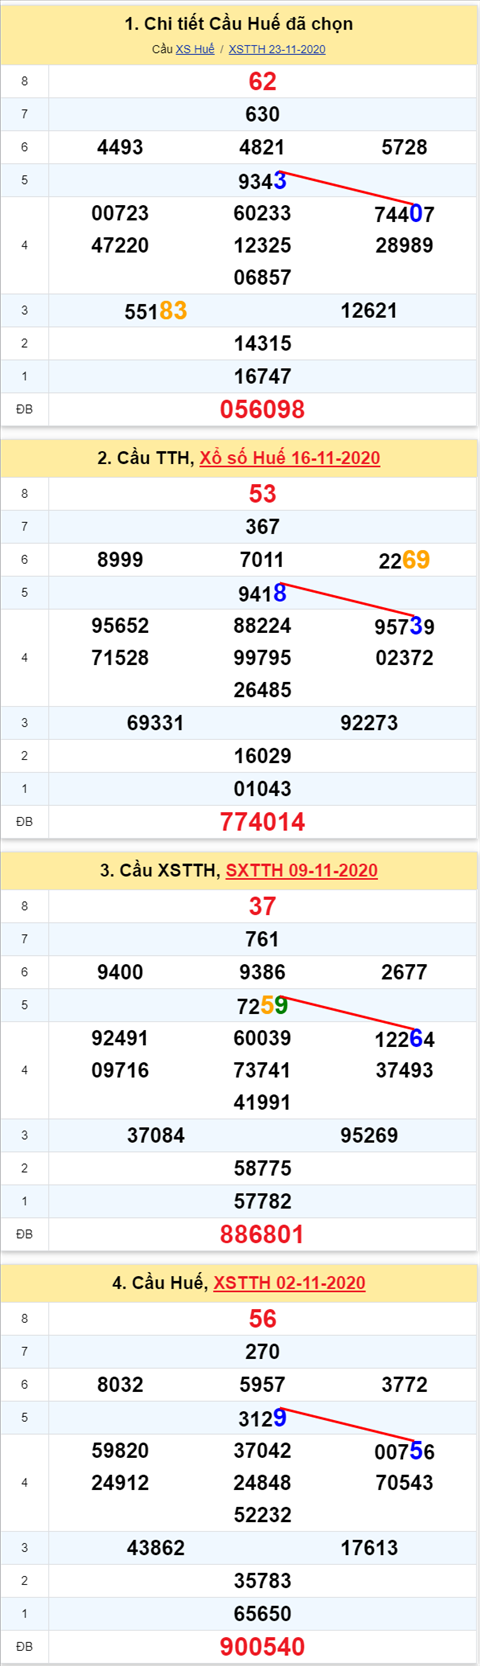Click the number 95269
Viewport: 480px width, 1666px height.
pyautogui.click(x=369, y=1136)
